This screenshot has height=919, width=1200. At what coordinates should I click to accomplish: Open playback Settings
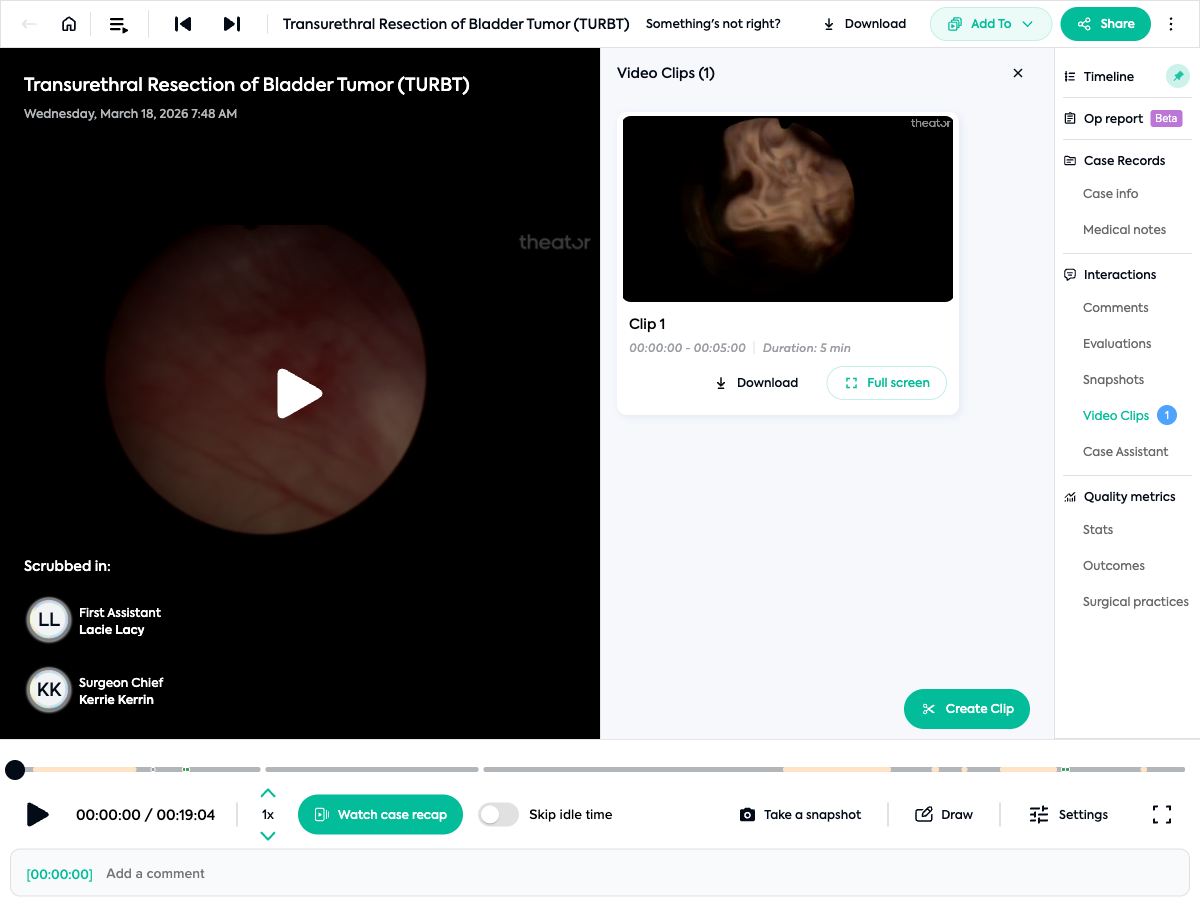pyautogui.click(x=1069, y=814)
